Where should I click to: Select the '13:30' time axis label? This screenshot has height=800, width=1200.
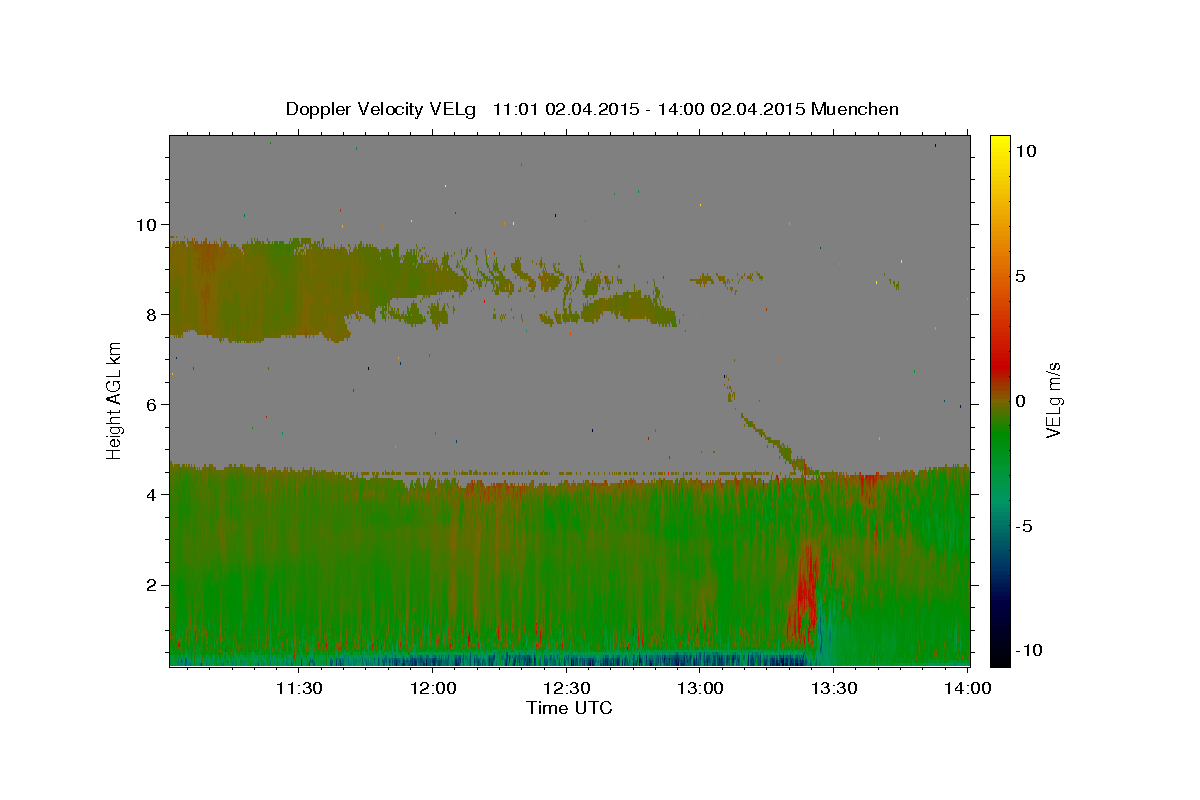[x=834, y=688]
